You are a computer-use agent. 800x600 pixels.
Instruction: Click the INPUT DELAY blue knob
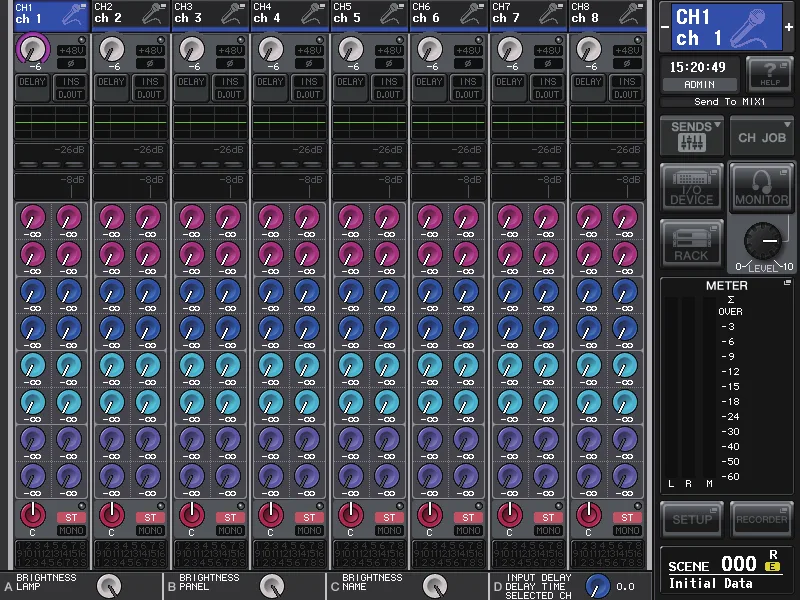click(597, 586)
